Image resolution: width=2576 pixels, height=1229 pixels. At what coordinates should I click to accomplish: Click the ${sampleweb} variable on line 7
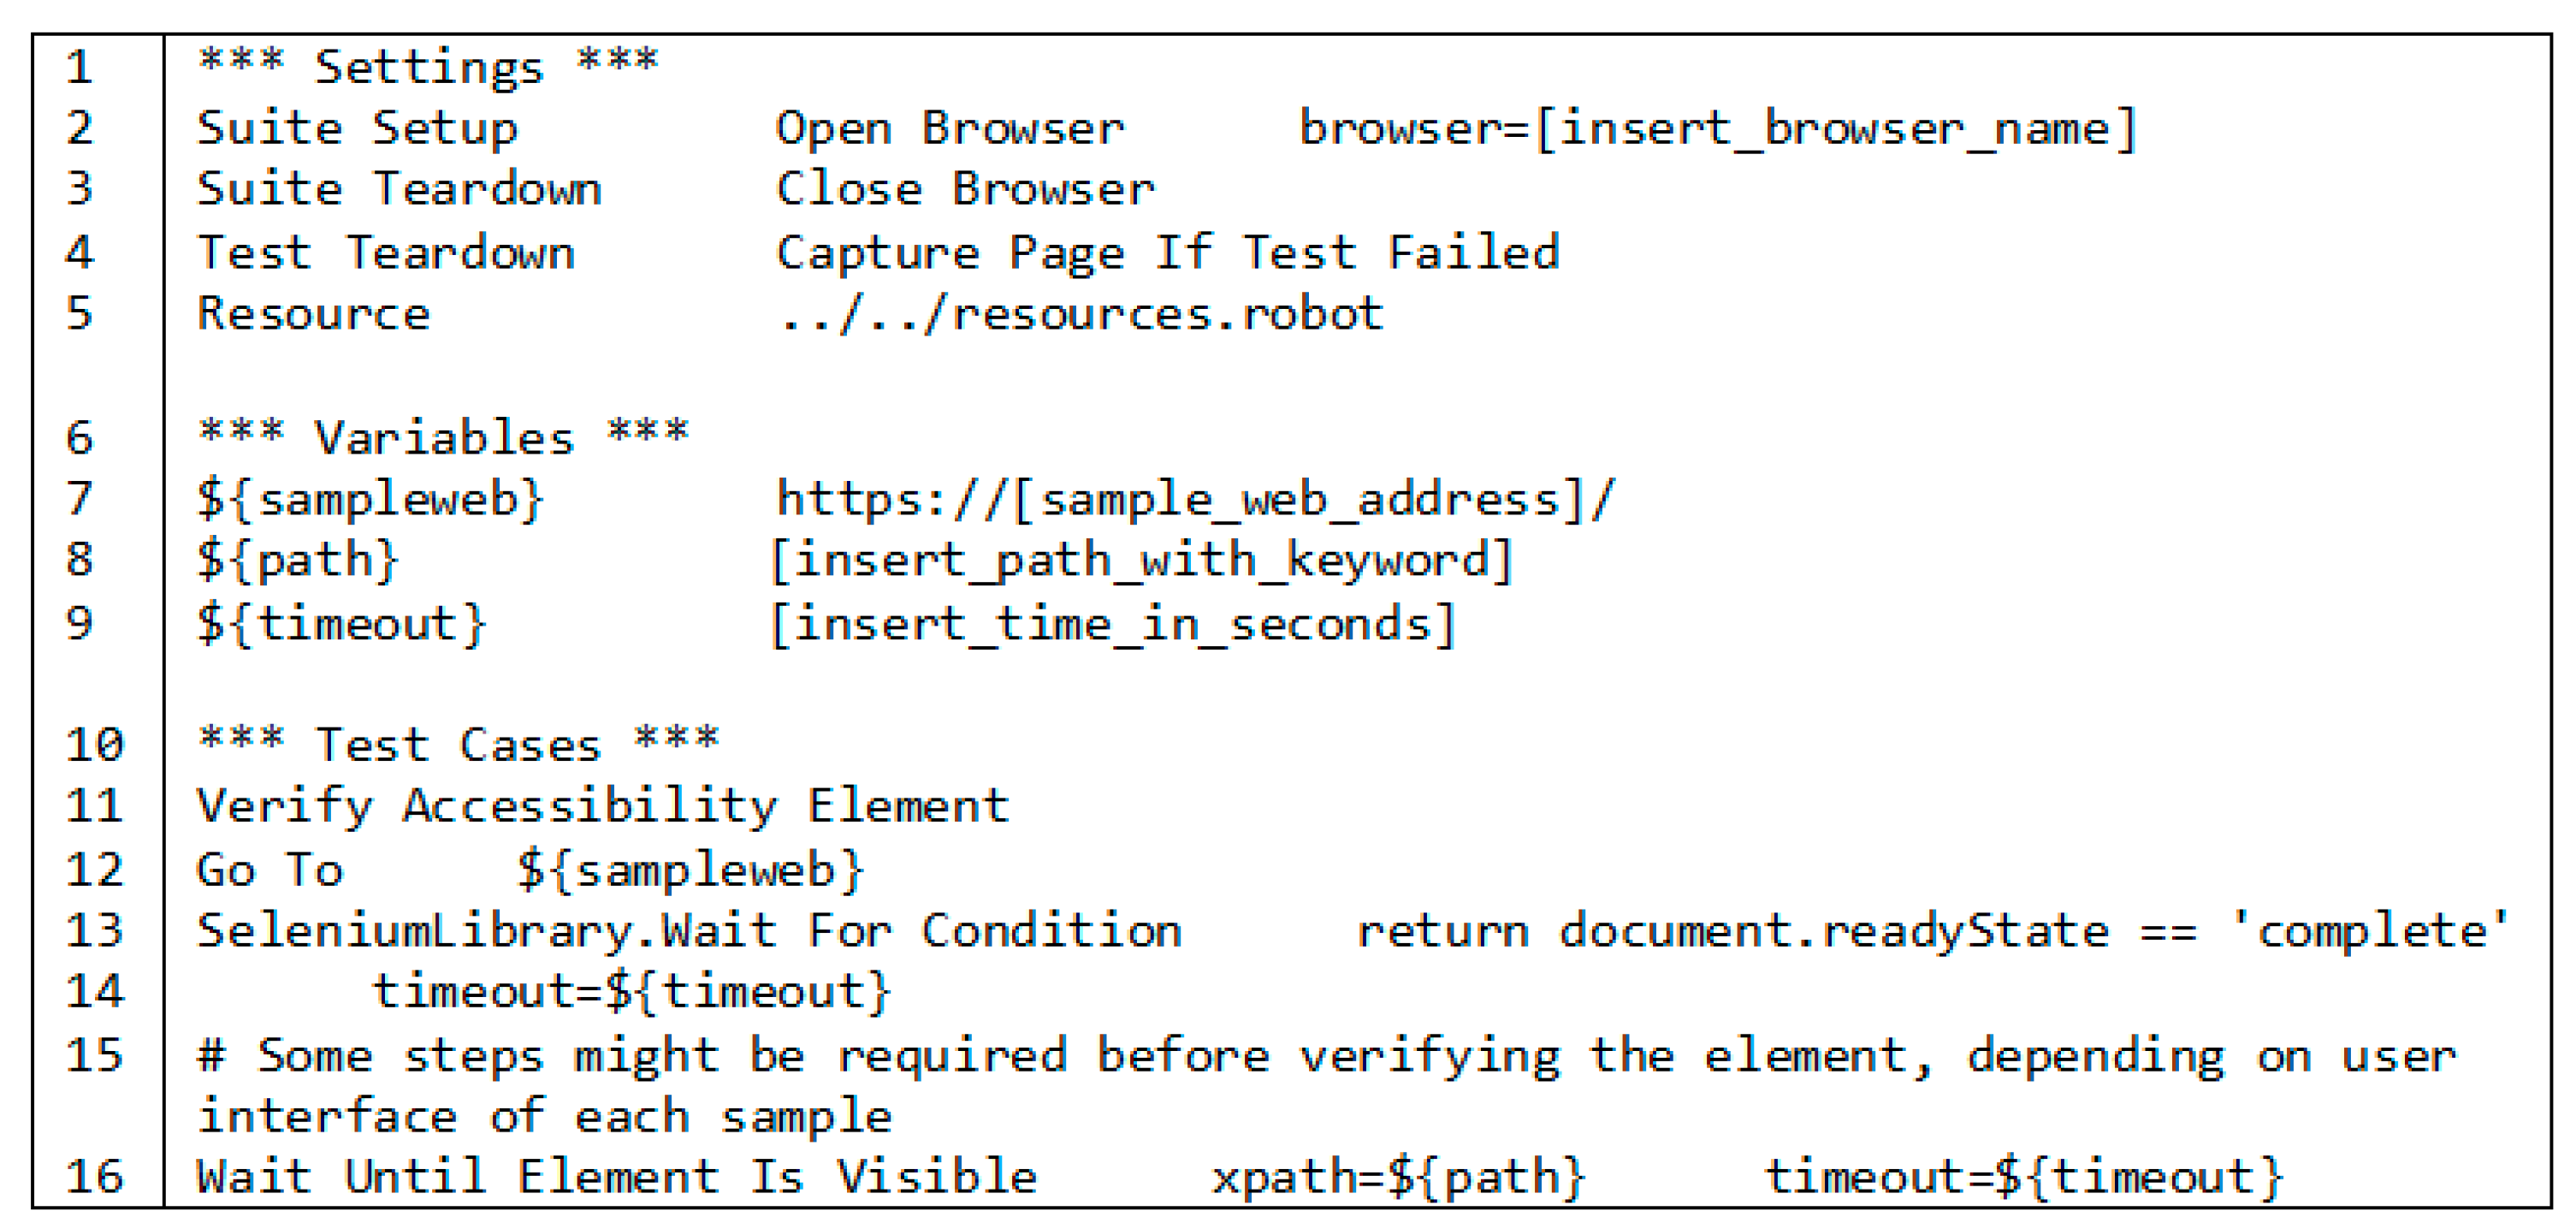(x=370, y=498)
